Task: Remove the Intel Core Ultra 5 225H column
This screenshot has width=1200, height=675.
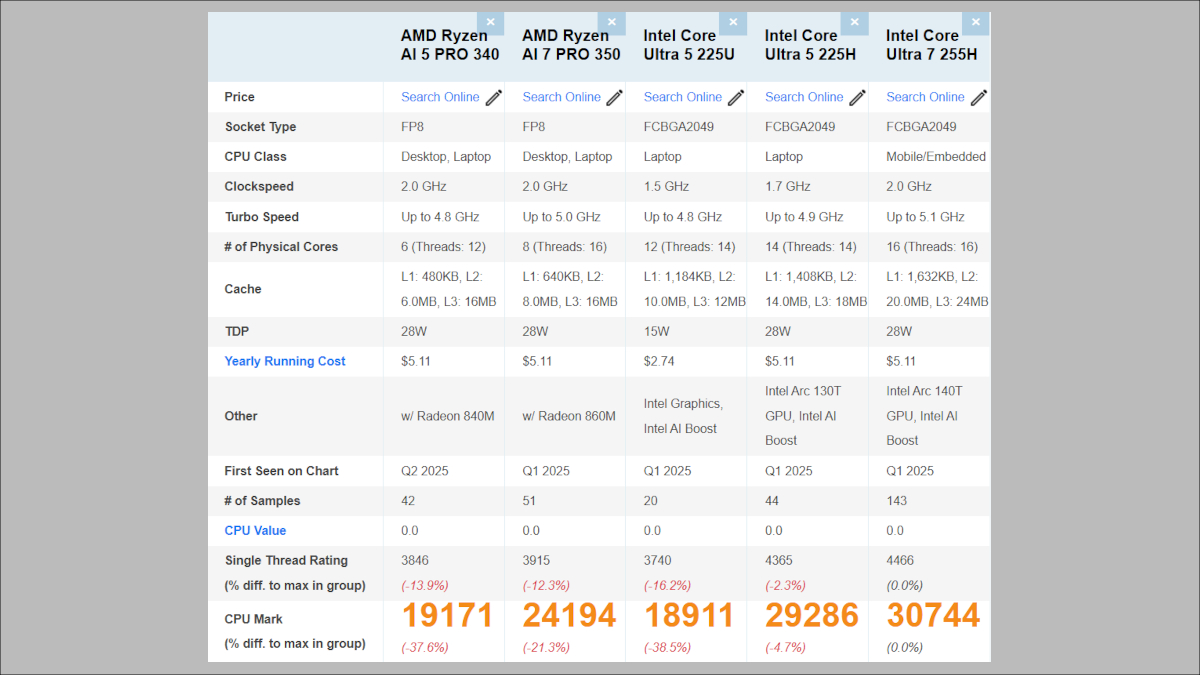Action: coord(854,22)
